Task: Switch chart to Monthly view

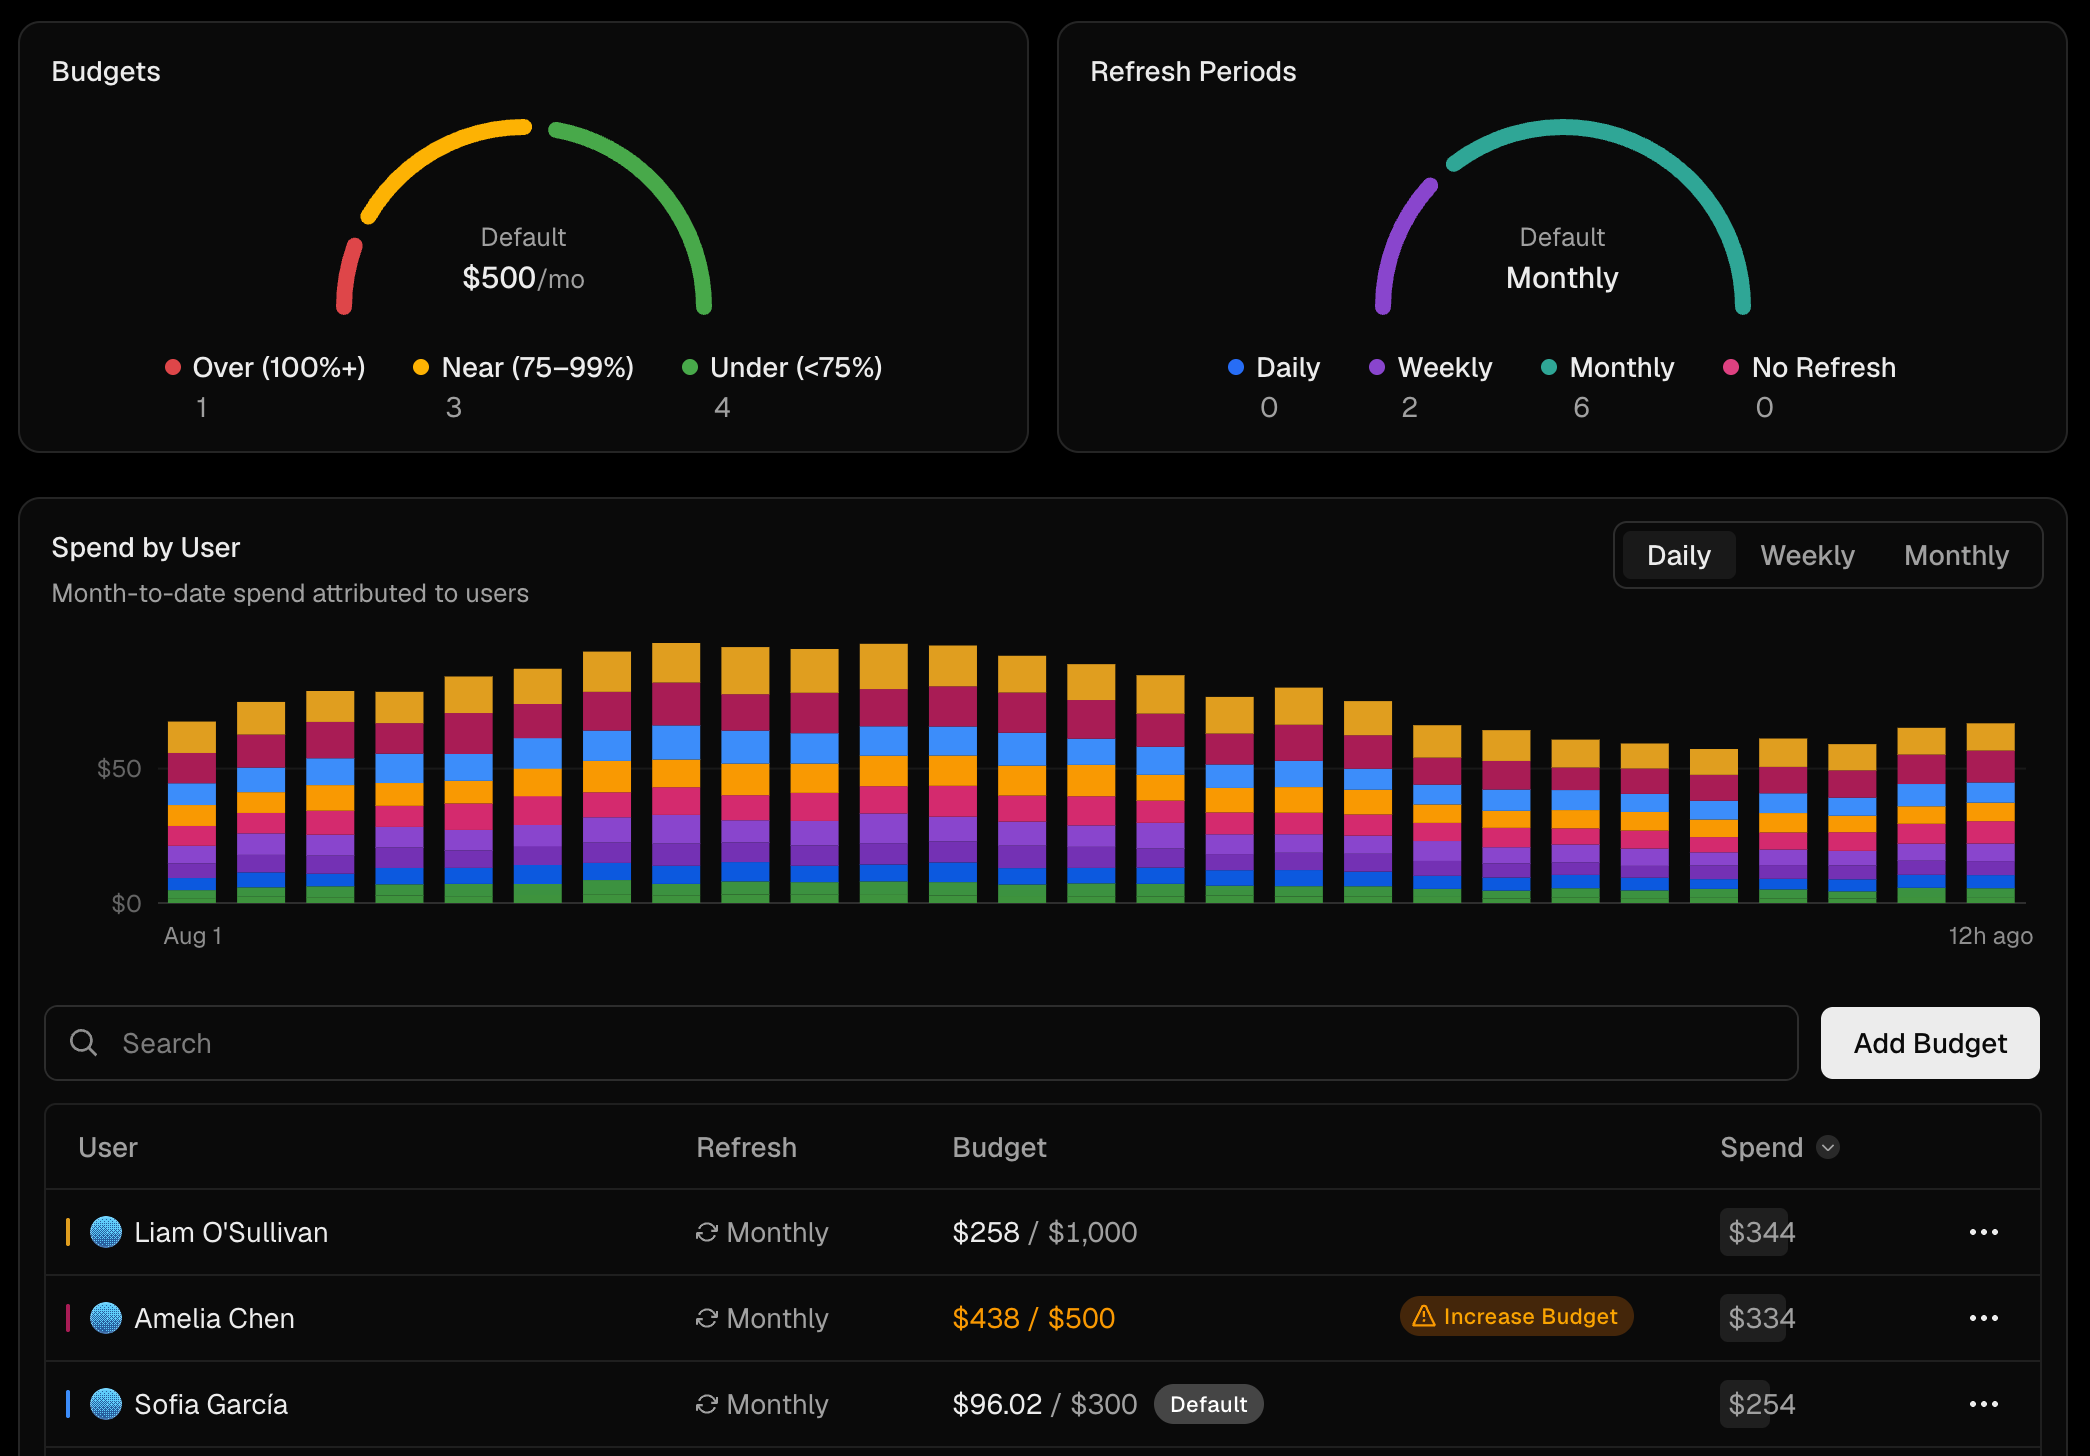Action: point(1956,555)
